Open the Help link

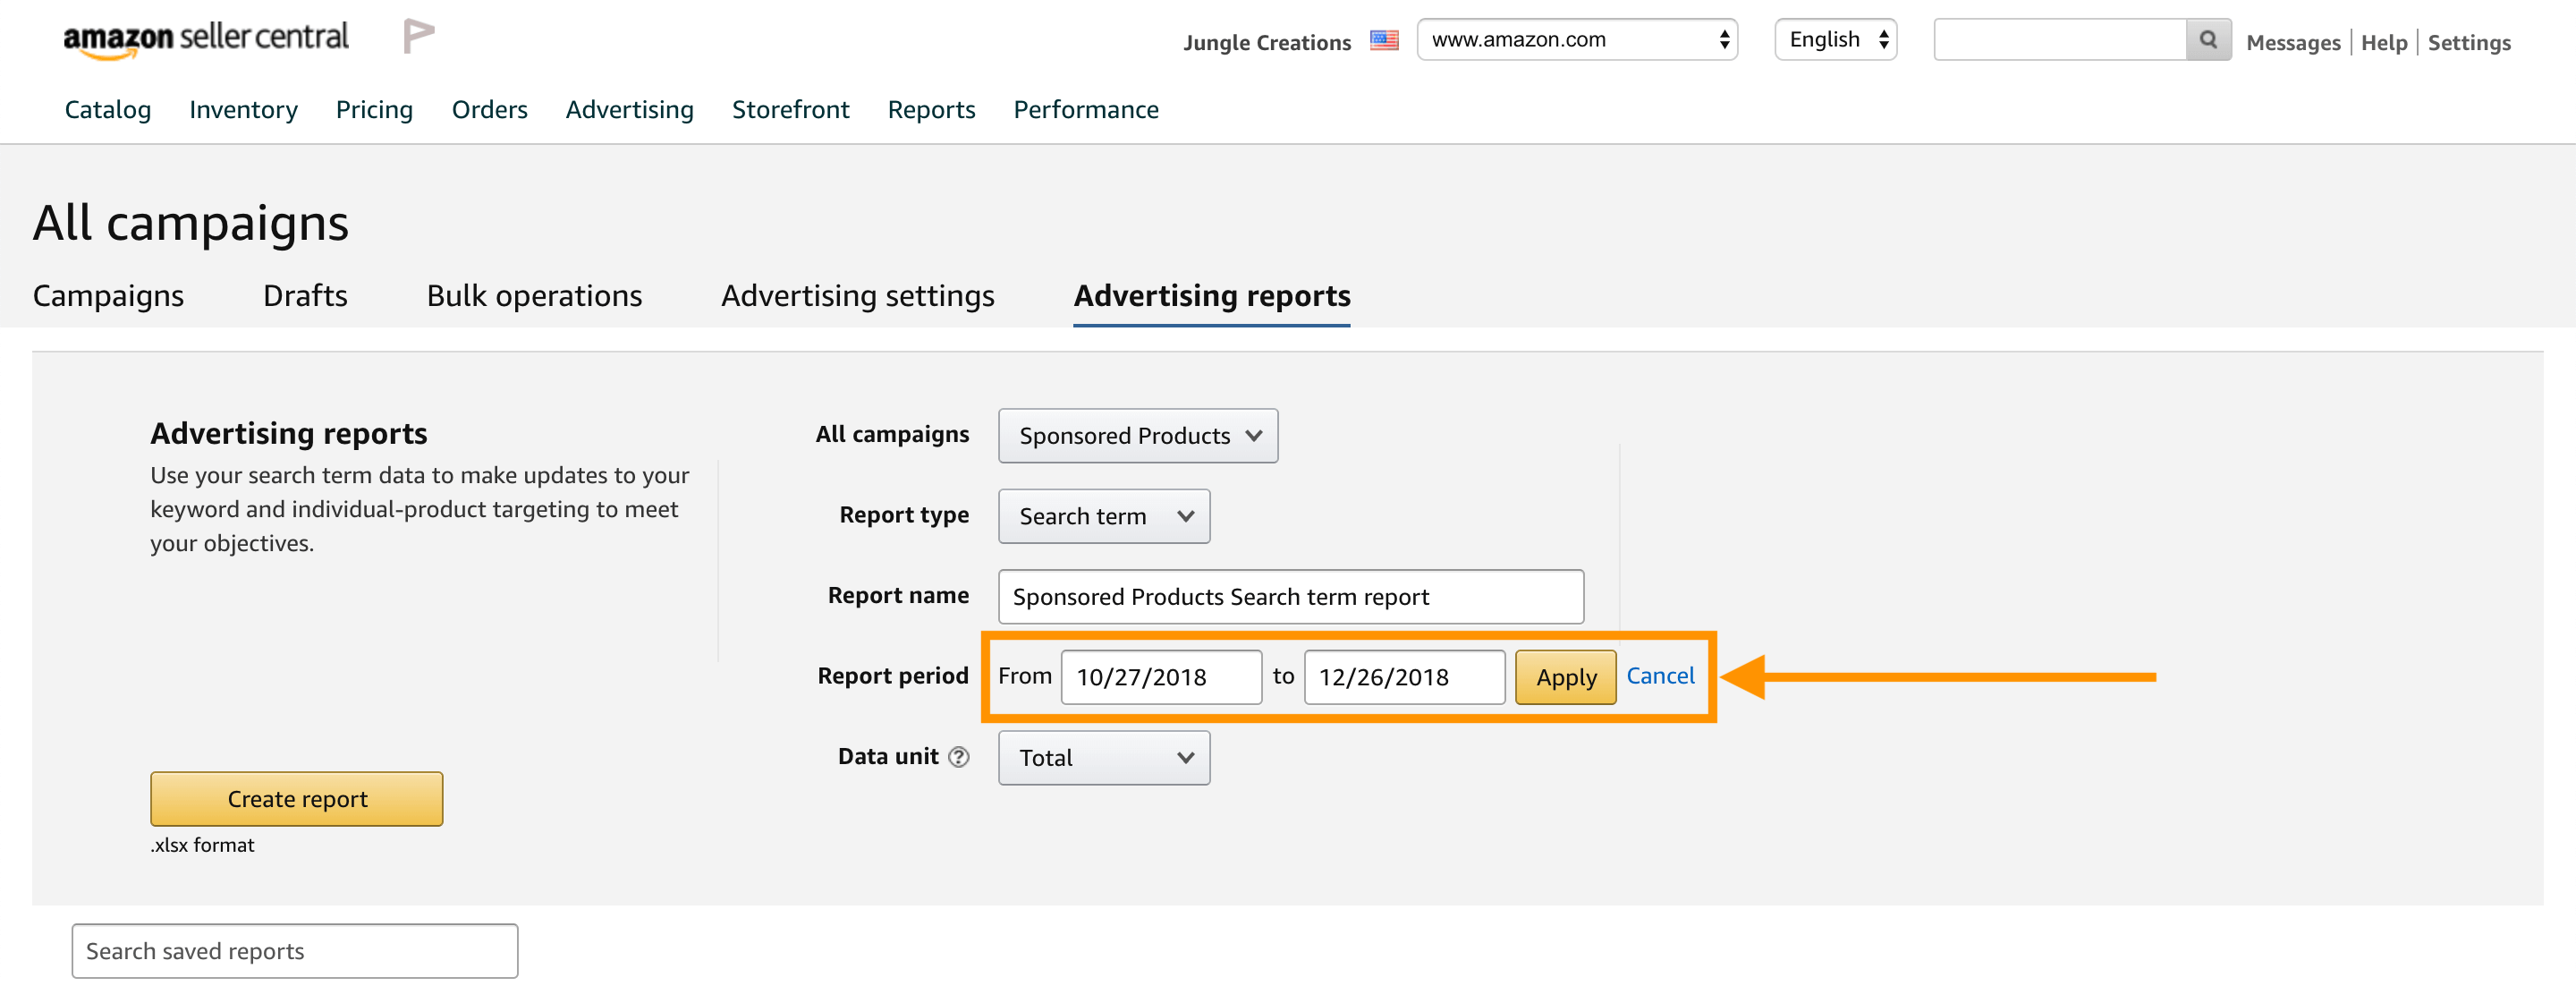(x=2384, y=43)
